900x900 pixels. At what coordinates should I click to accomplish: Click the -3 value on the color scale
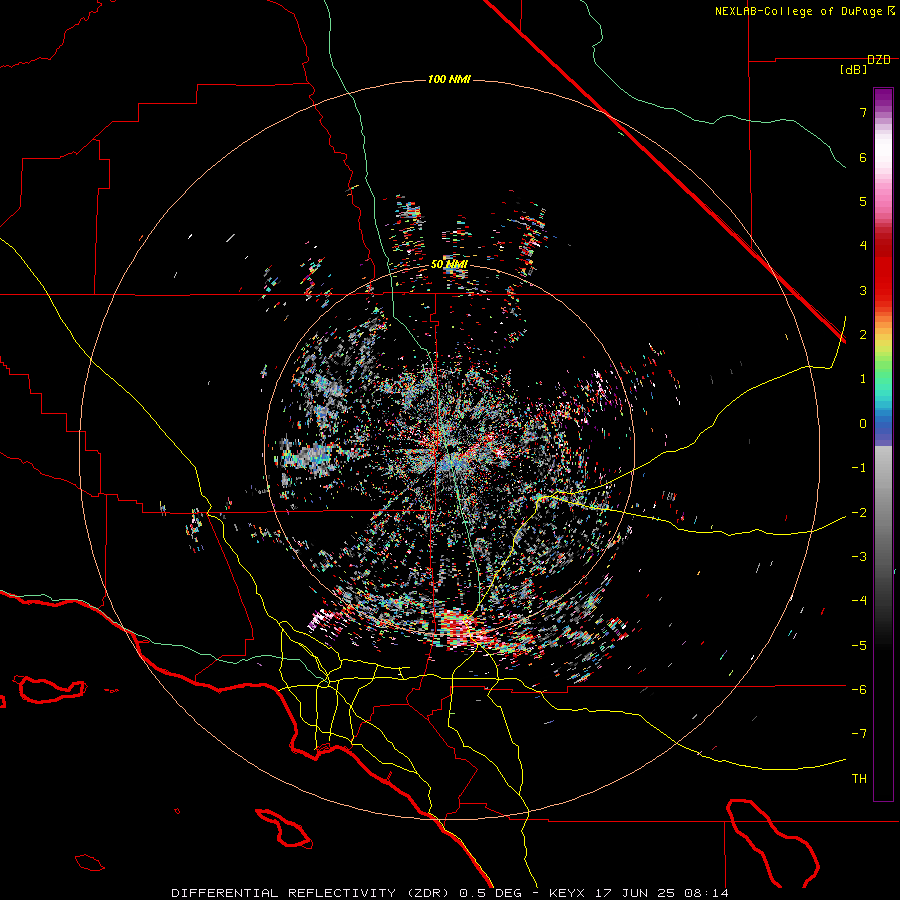tap(859, 557)
